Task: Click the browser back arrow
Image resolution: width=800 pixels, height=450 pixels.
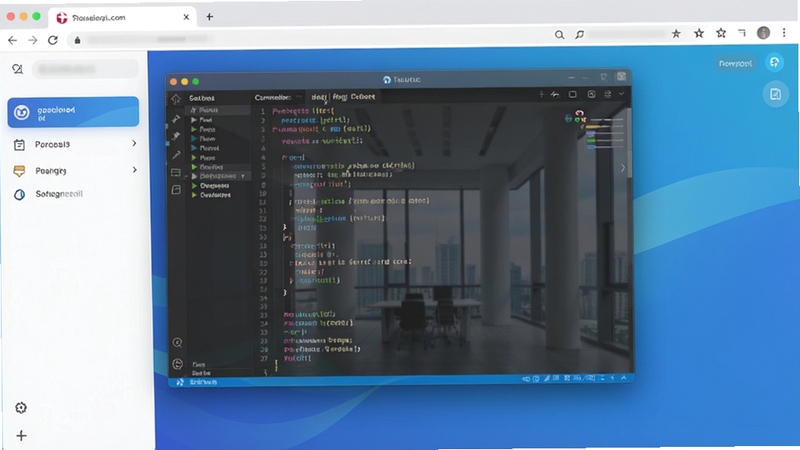Action: pyautogui.click(x=12, y=40)
